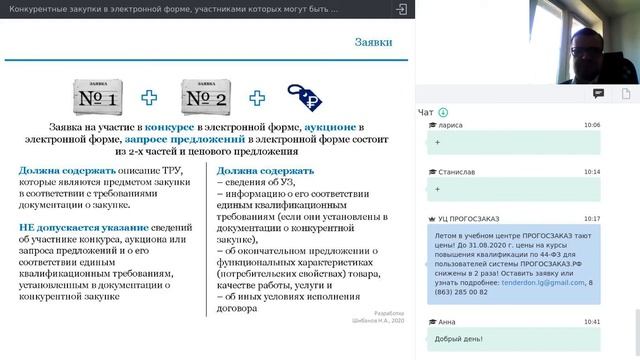Click the Чат panel label

(425, 112)
